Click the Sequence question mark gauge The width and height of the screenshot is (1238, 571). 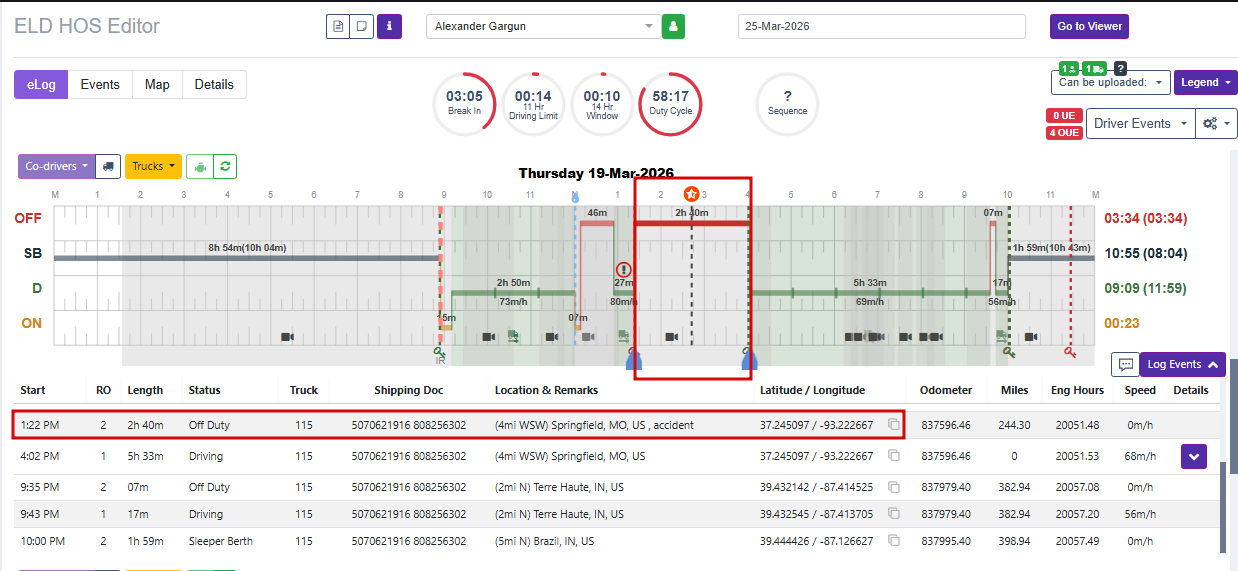pos(788,103)
